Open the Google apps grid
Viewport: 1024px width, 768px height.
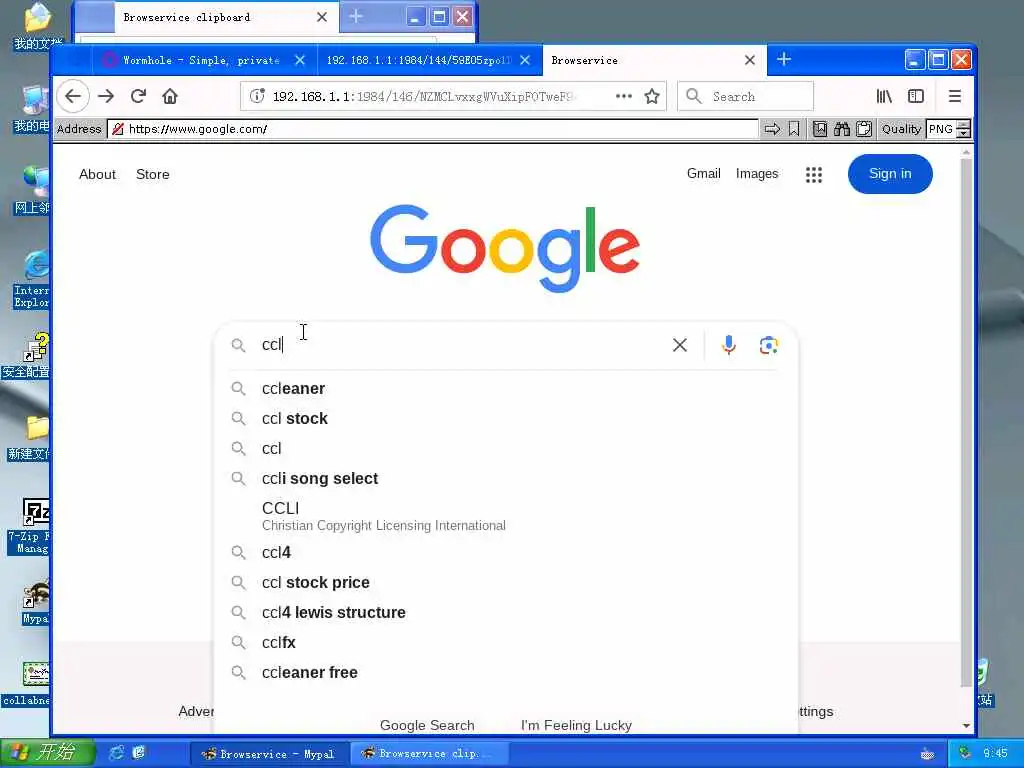point(814,174)
